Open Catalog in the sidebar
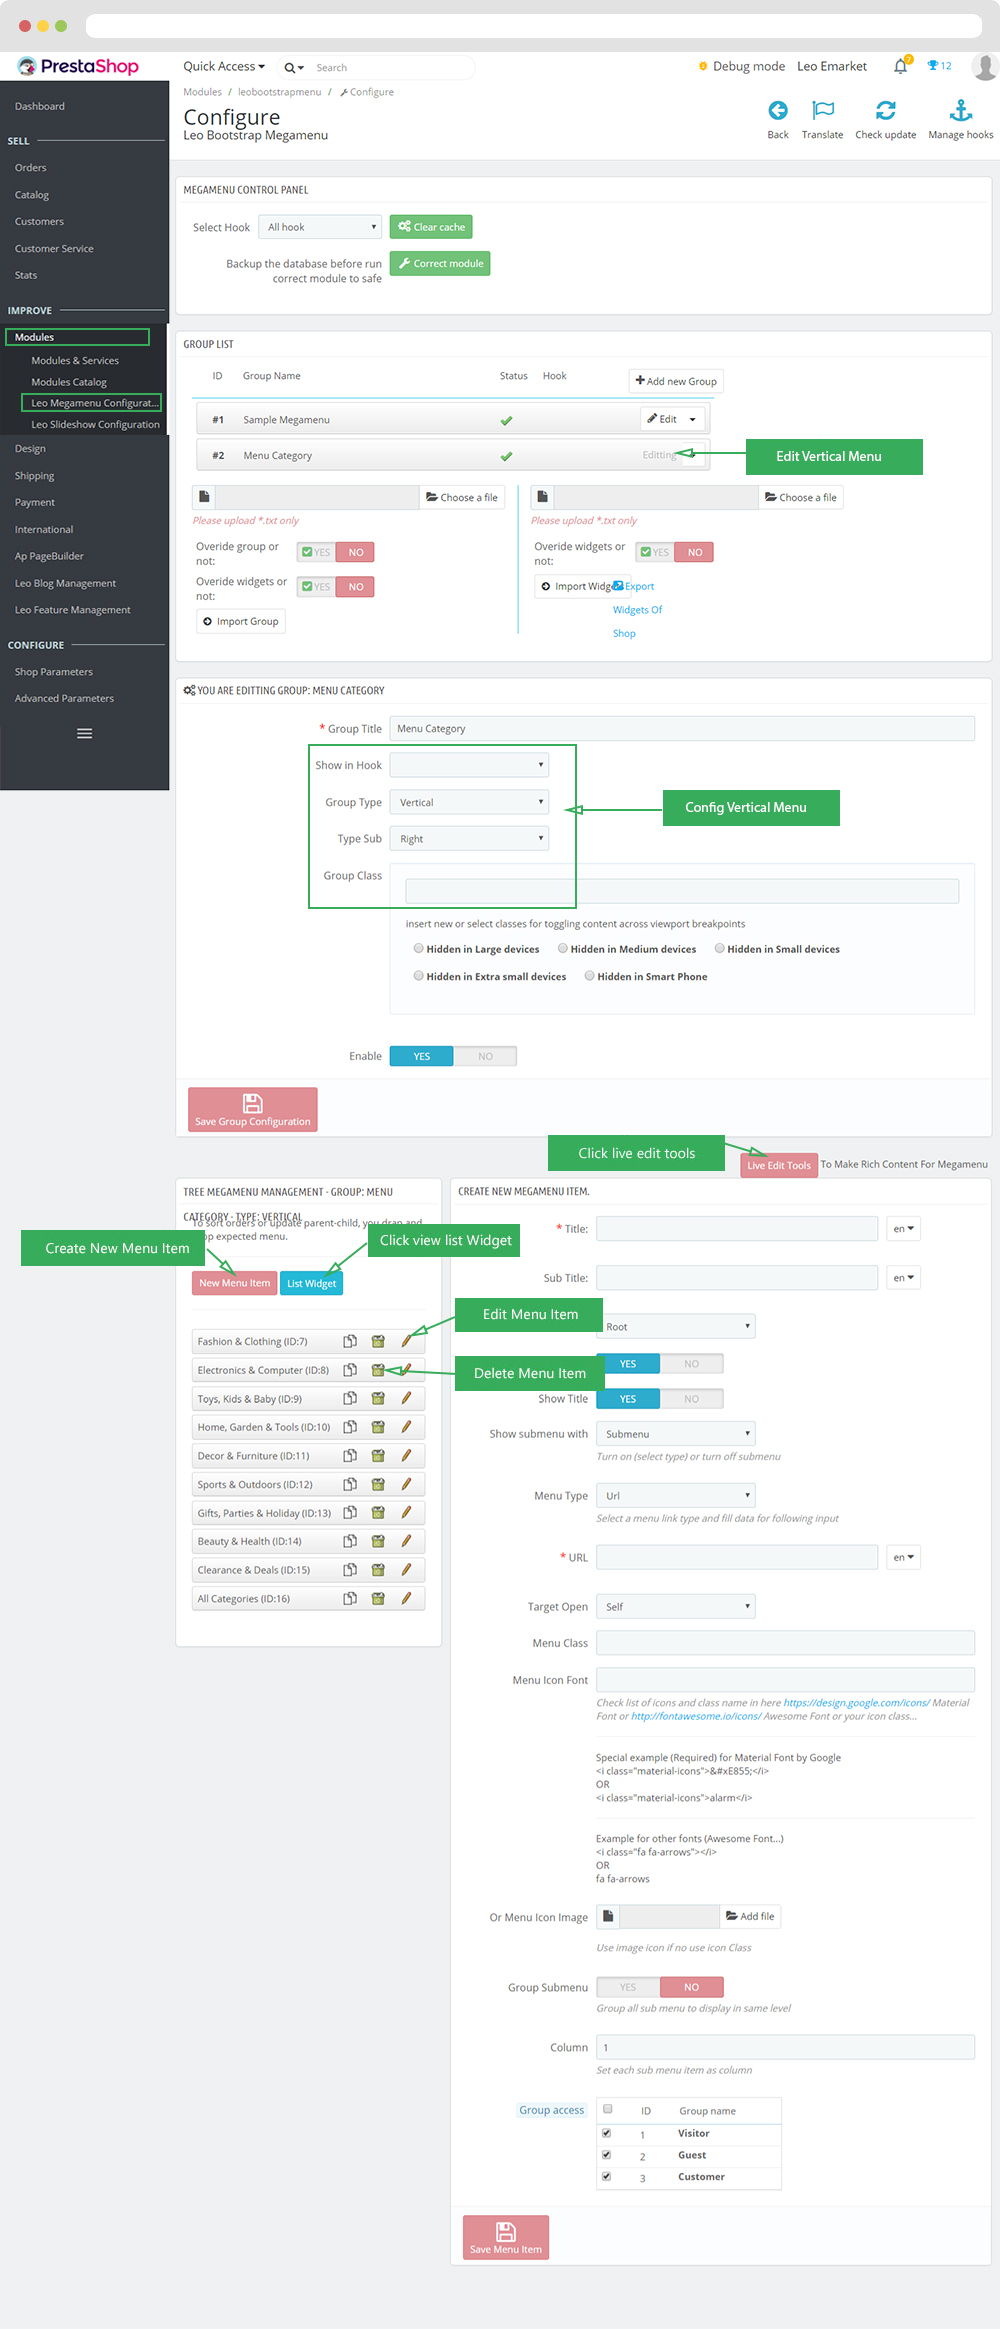The image size is (1000, 2329). pyautogui.click(x=32, y=195)
